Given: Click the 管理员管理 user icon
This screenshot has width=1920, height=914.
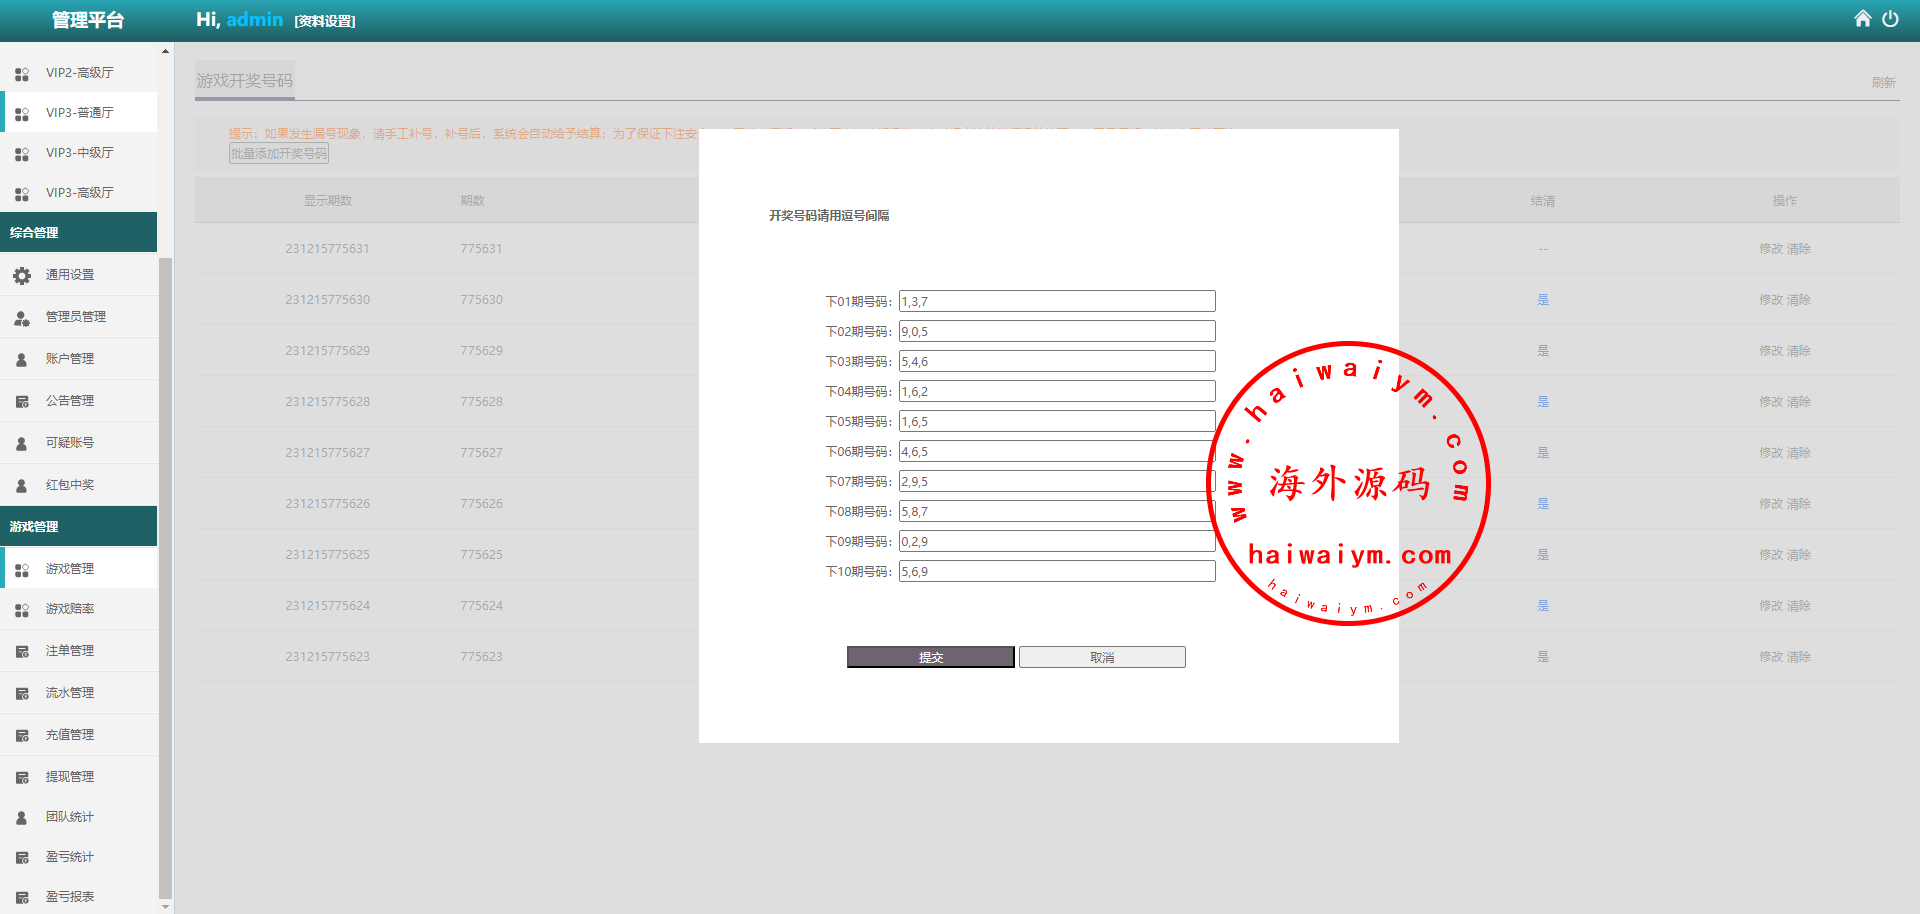Looking at the screenshot, I should [x=22, y=318].
